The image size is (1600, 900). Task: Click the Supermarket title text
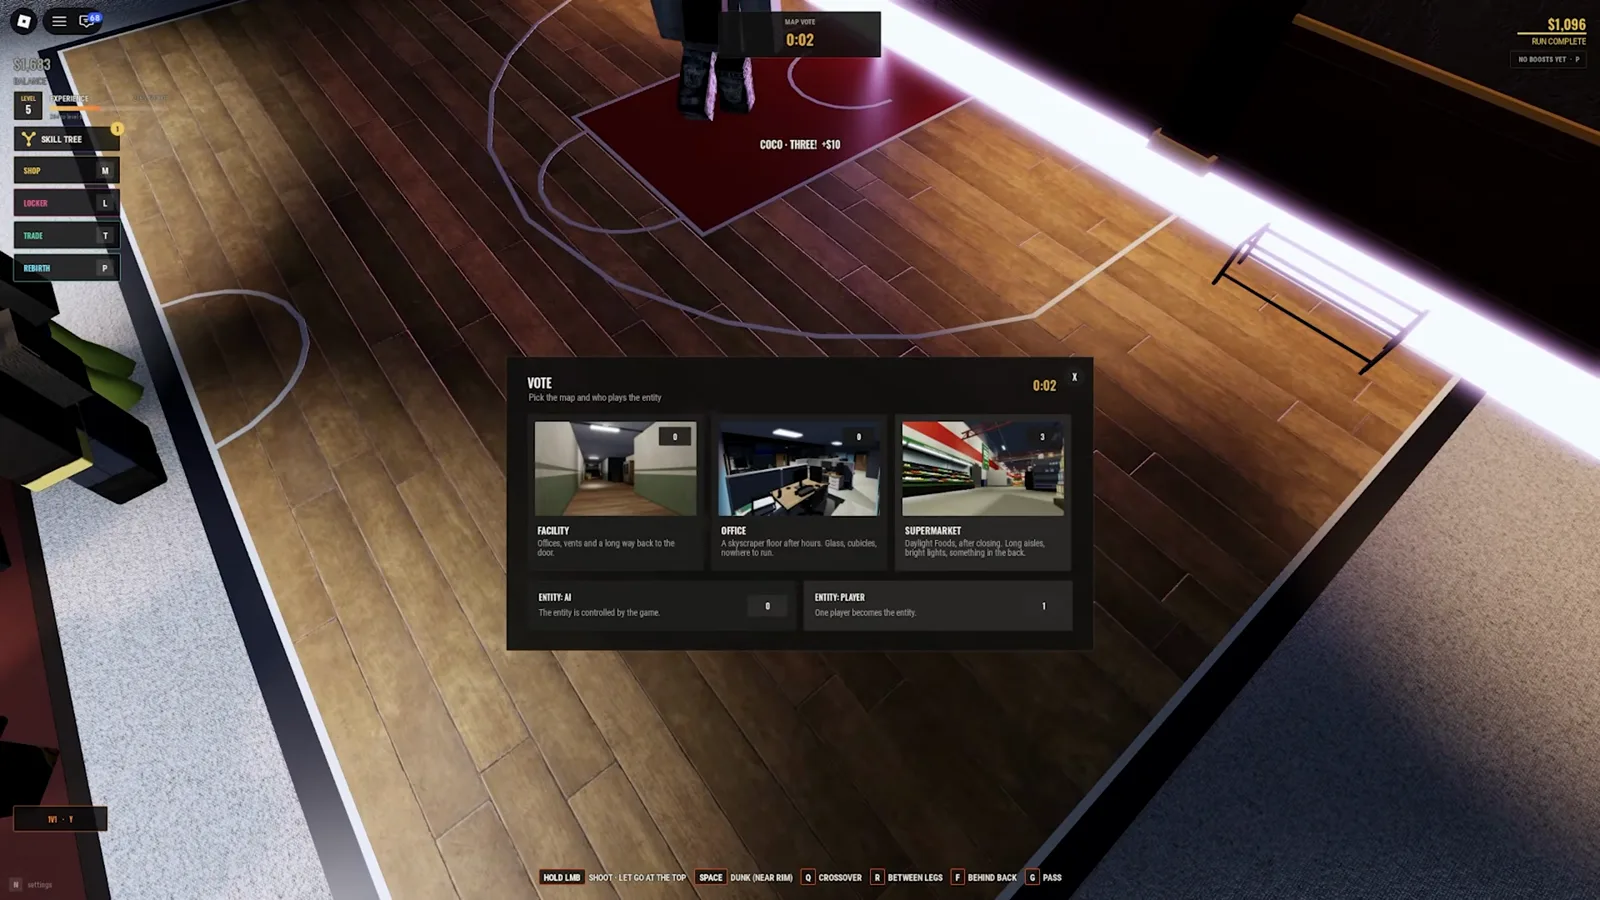[933, 531]
